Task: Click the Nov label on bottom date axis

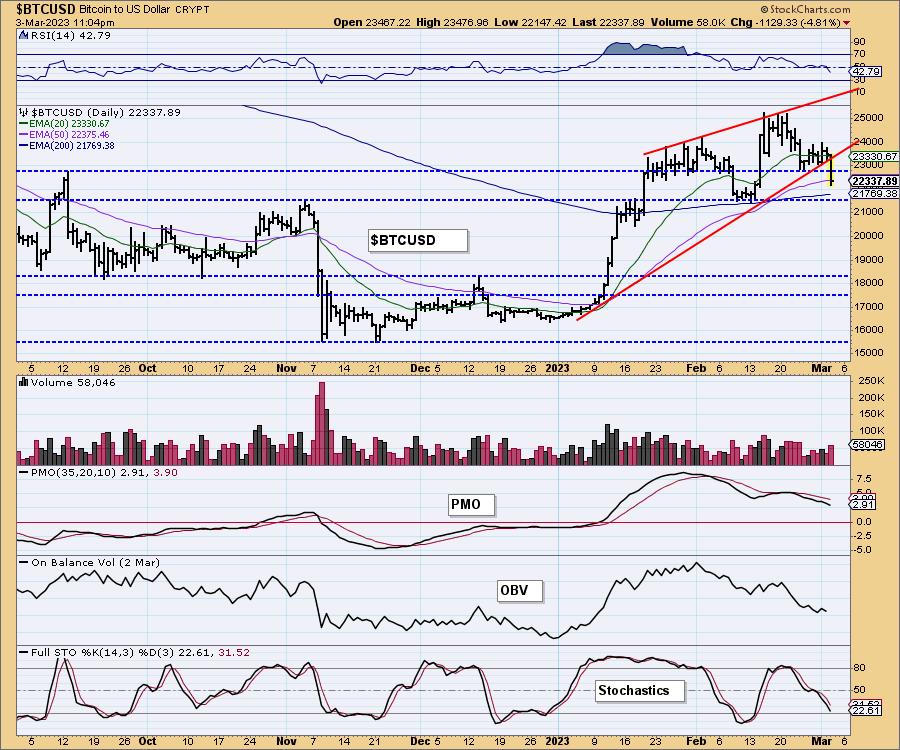Action: [x=286, y=741]
